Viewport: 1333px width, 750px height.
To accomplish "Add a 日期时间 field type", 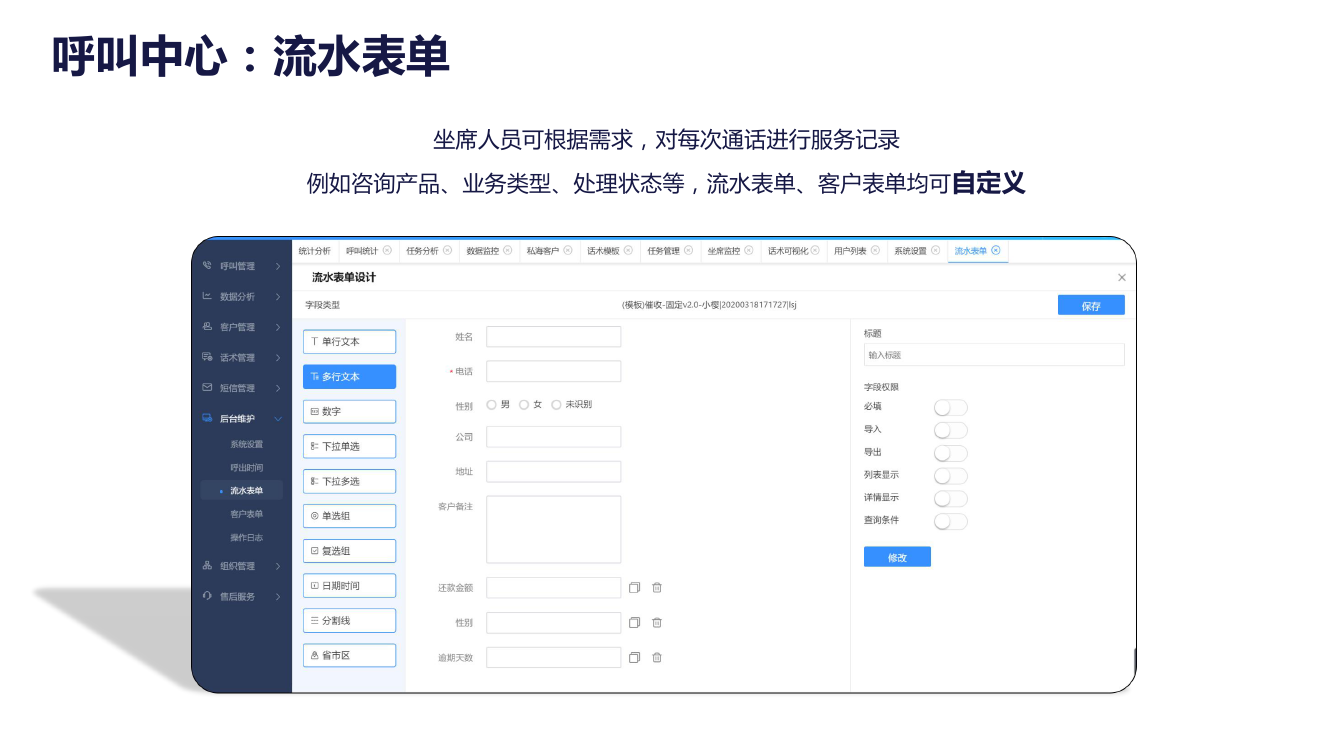I will pos(349,586).
